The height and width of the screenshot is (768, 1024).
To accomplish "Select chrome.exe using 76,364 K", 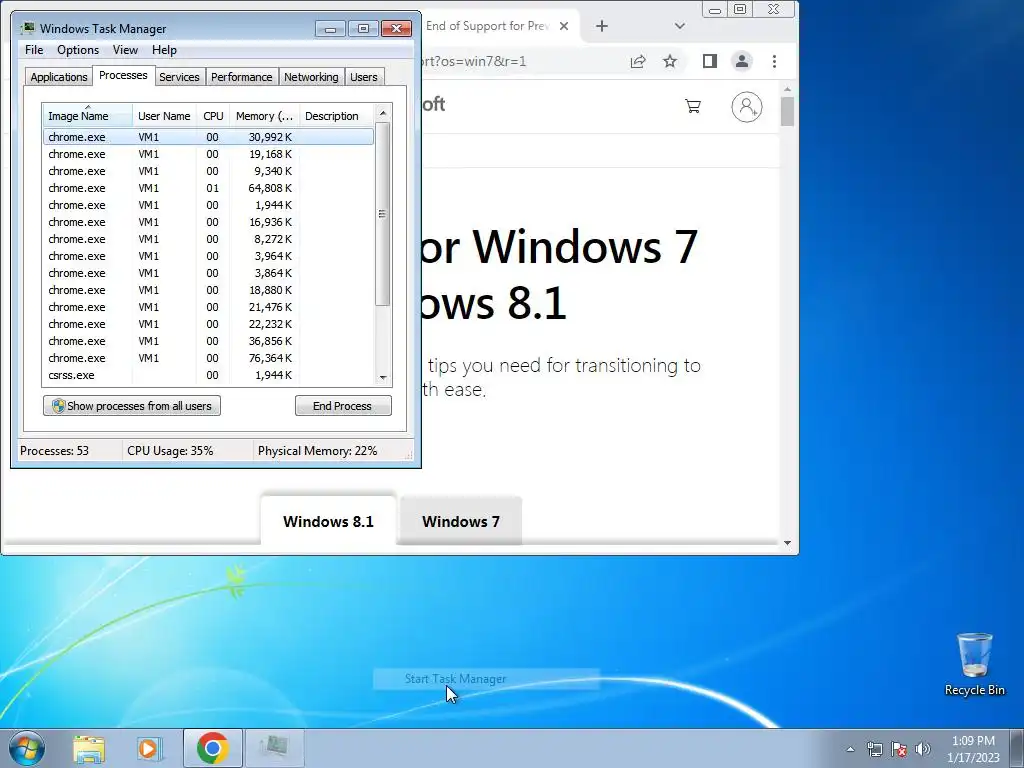I will 208,358.
